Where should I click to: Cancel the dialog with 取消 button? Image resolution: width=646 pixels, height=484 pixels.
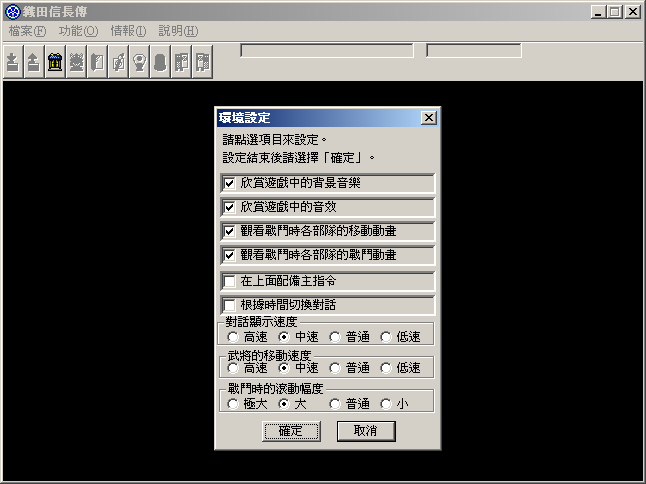pos(366,431)
